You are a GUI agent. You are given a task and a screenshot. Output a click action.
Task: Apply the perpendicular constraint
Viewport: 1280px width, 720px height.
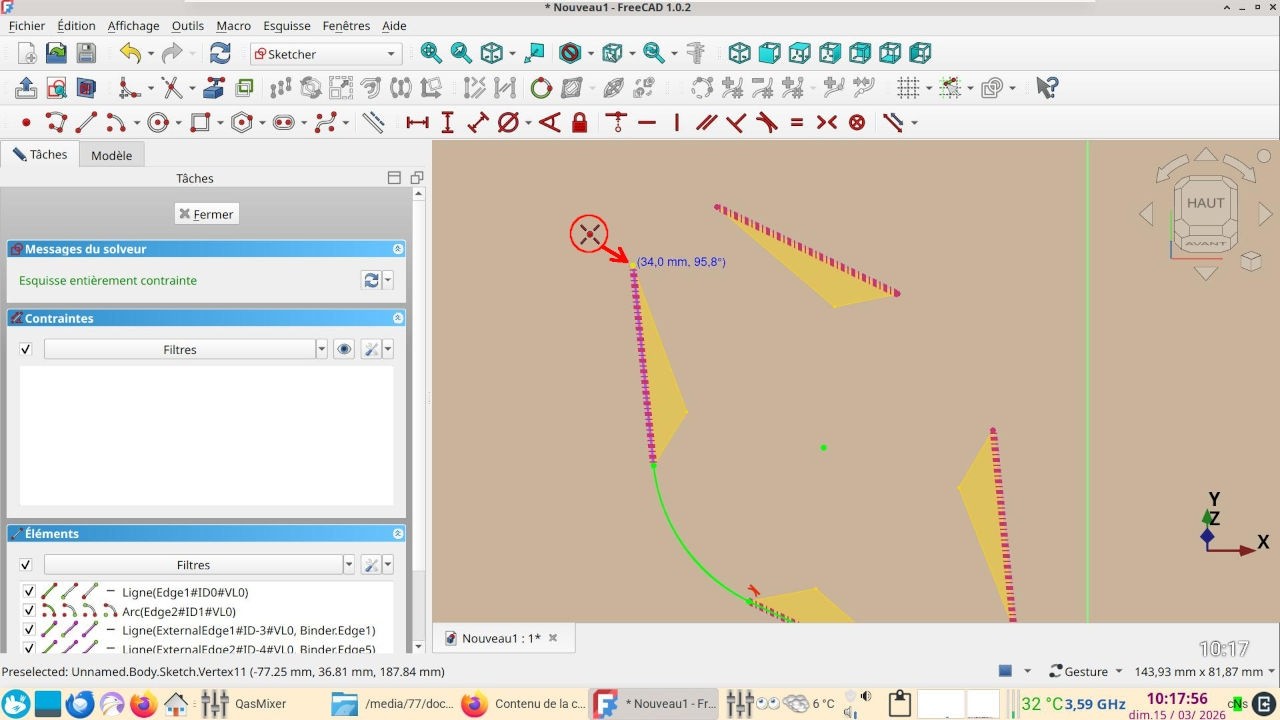(x=736, y=123)
